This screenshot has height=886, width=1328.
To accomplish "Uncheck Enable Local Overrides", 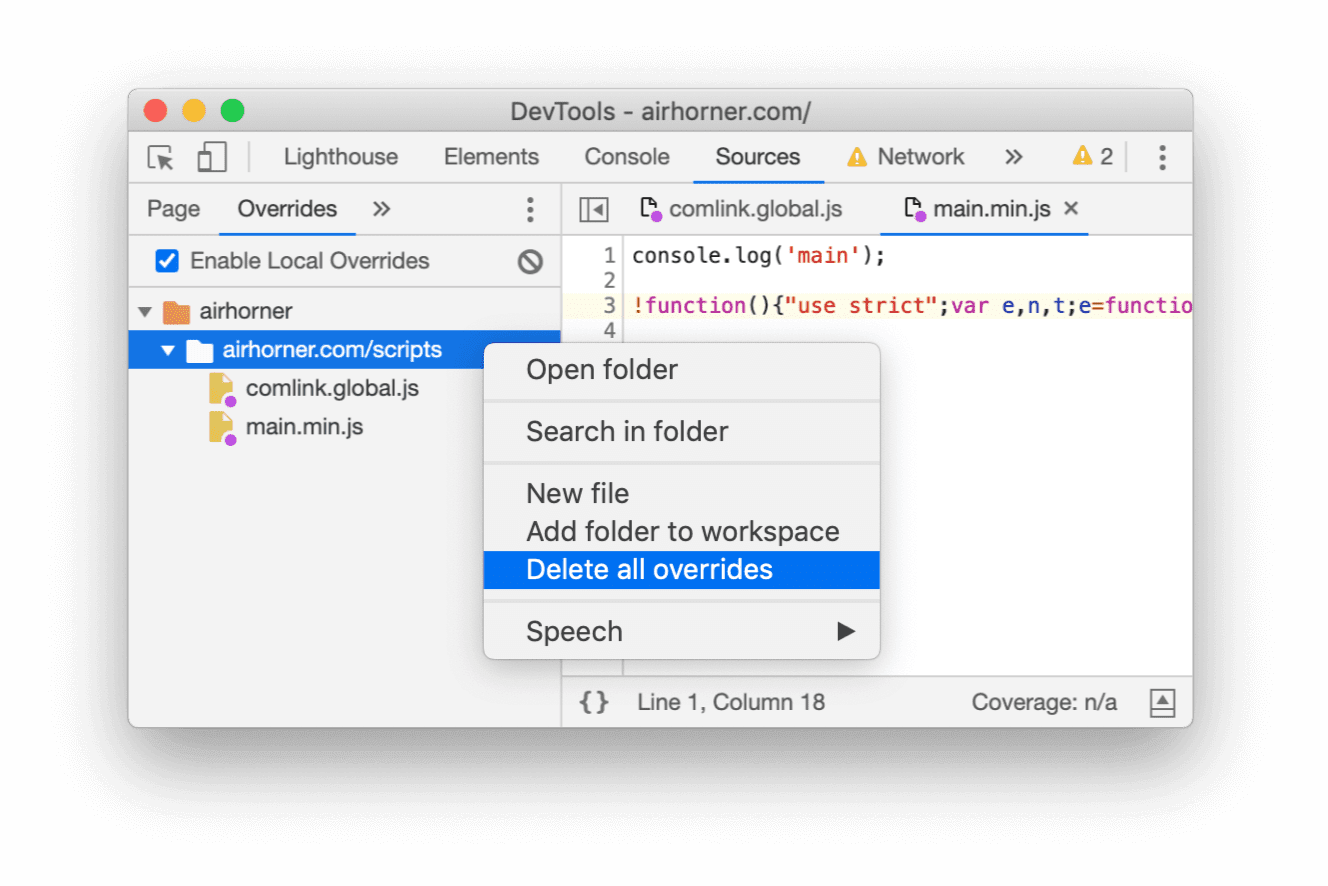I will [168, 261].
